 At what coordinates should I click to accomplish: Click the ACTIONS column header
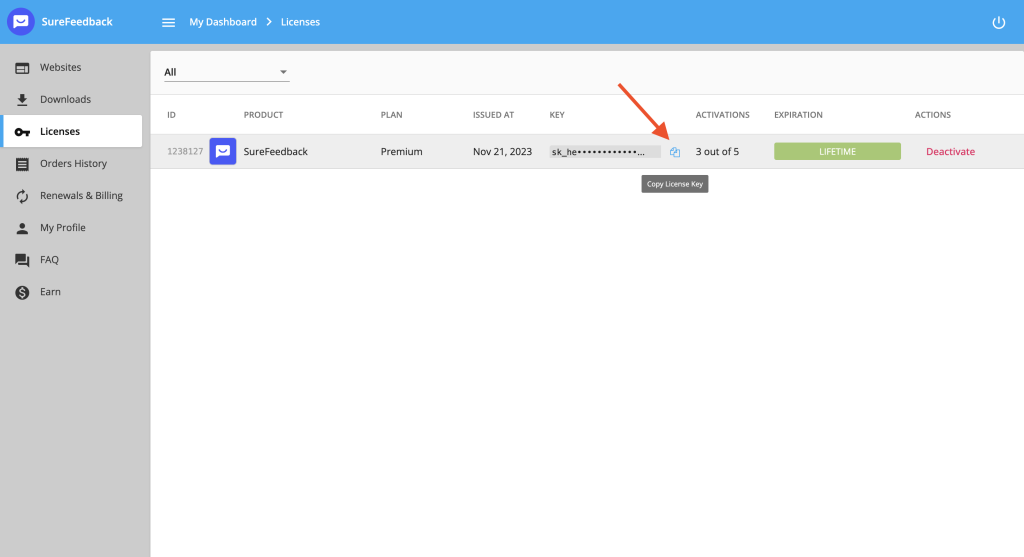click(933, 115)
